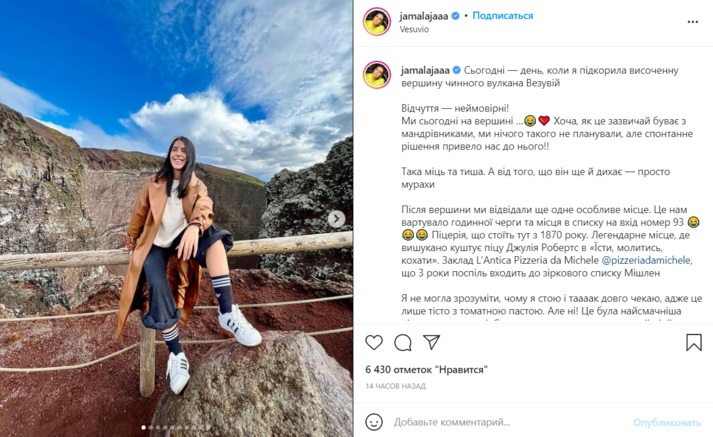Screen dimensions: 713x437
Task: Click the photo of the woman on Vesuvius
Action: 176,218
